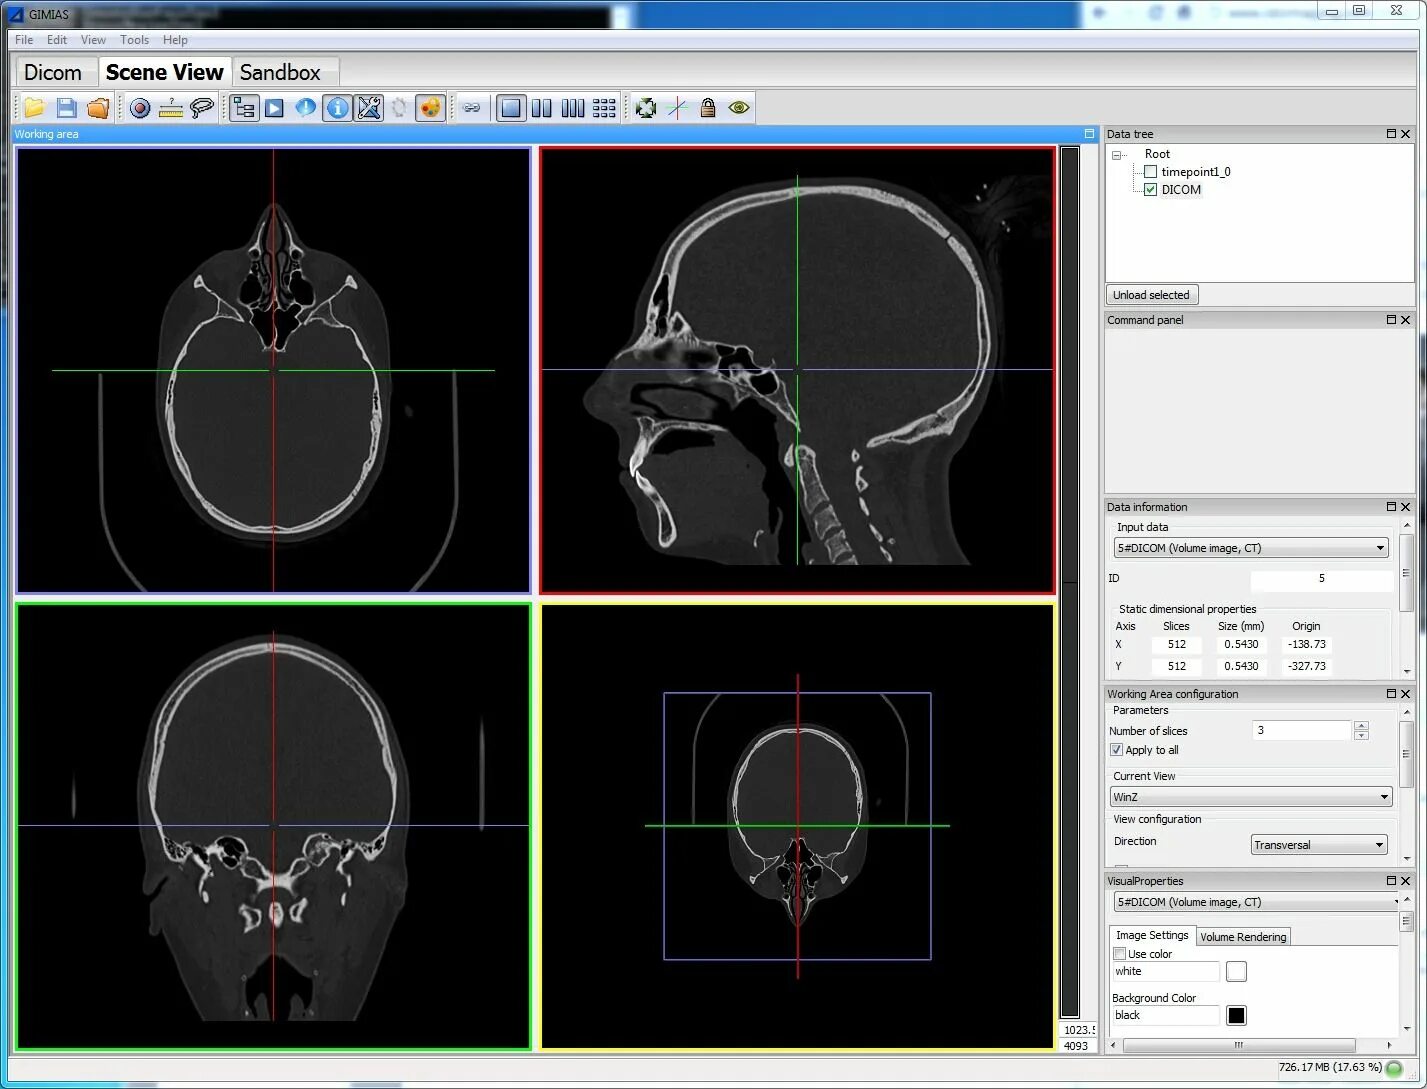Screen dimensions: 1427x1089
Task: Activate the ruler measurement tool
Action: [x=171, y=108]
